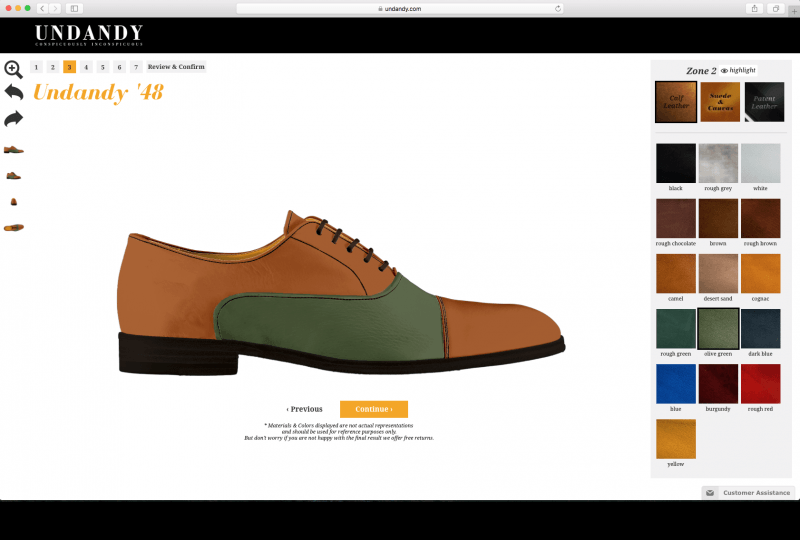This screenshot has height=540, width=800.
Task: Select the dark blue color swatch
Action: coord(760,328)
